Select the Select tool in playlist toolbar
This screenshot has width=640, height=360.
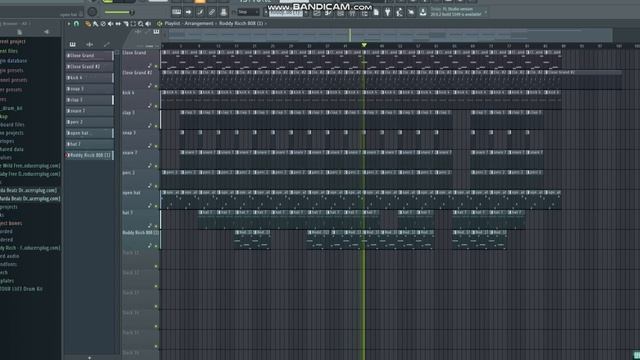click(x=133, y=24)
